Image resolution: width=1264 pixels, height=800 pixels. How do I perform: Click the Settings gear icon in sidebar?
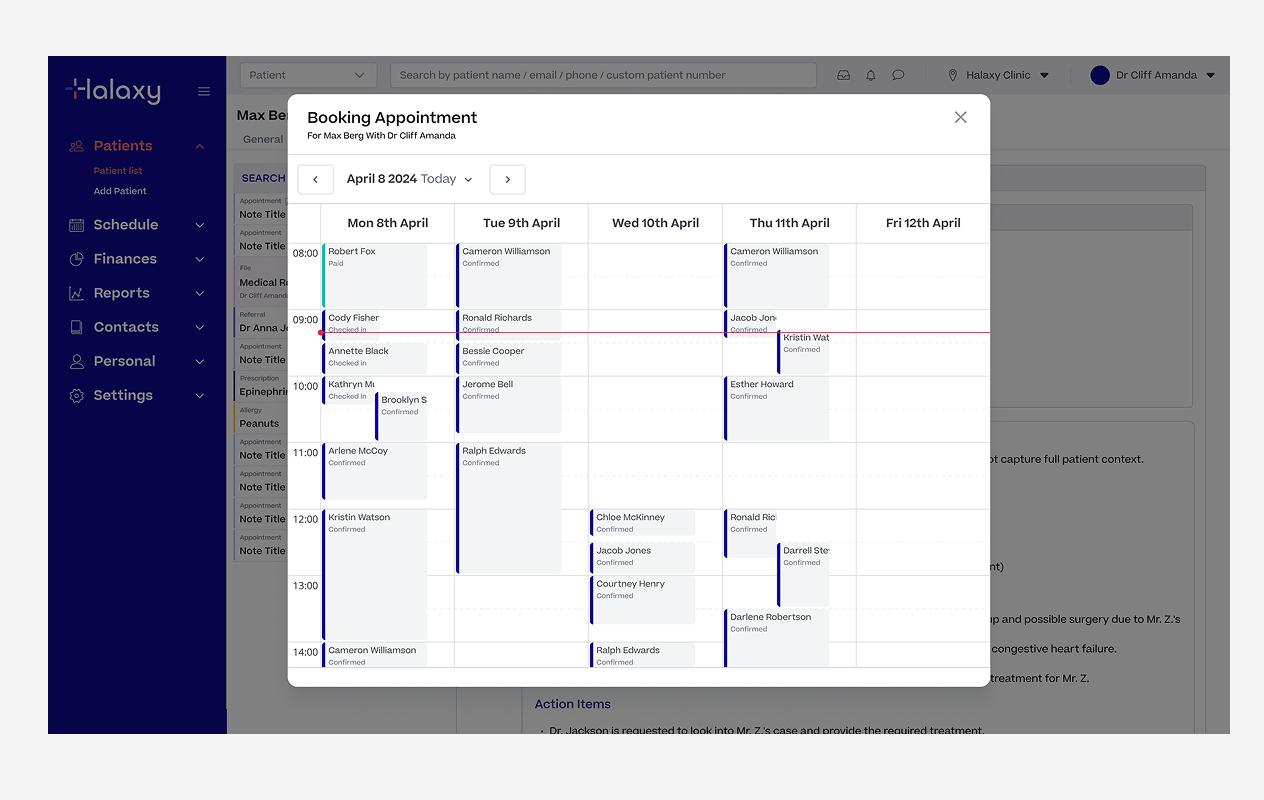[76, 395]
